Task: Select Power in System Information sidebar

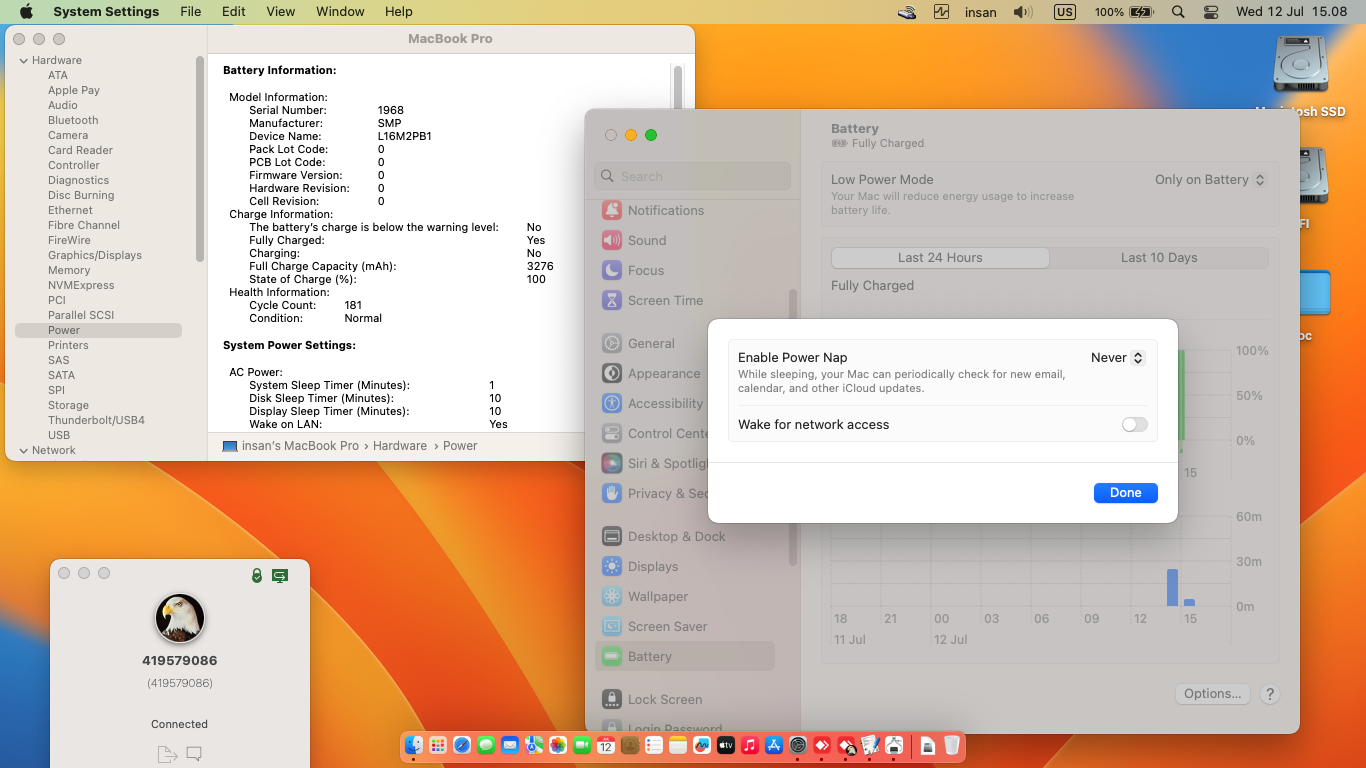Action: pyautogui.click(x=98, y=330)
